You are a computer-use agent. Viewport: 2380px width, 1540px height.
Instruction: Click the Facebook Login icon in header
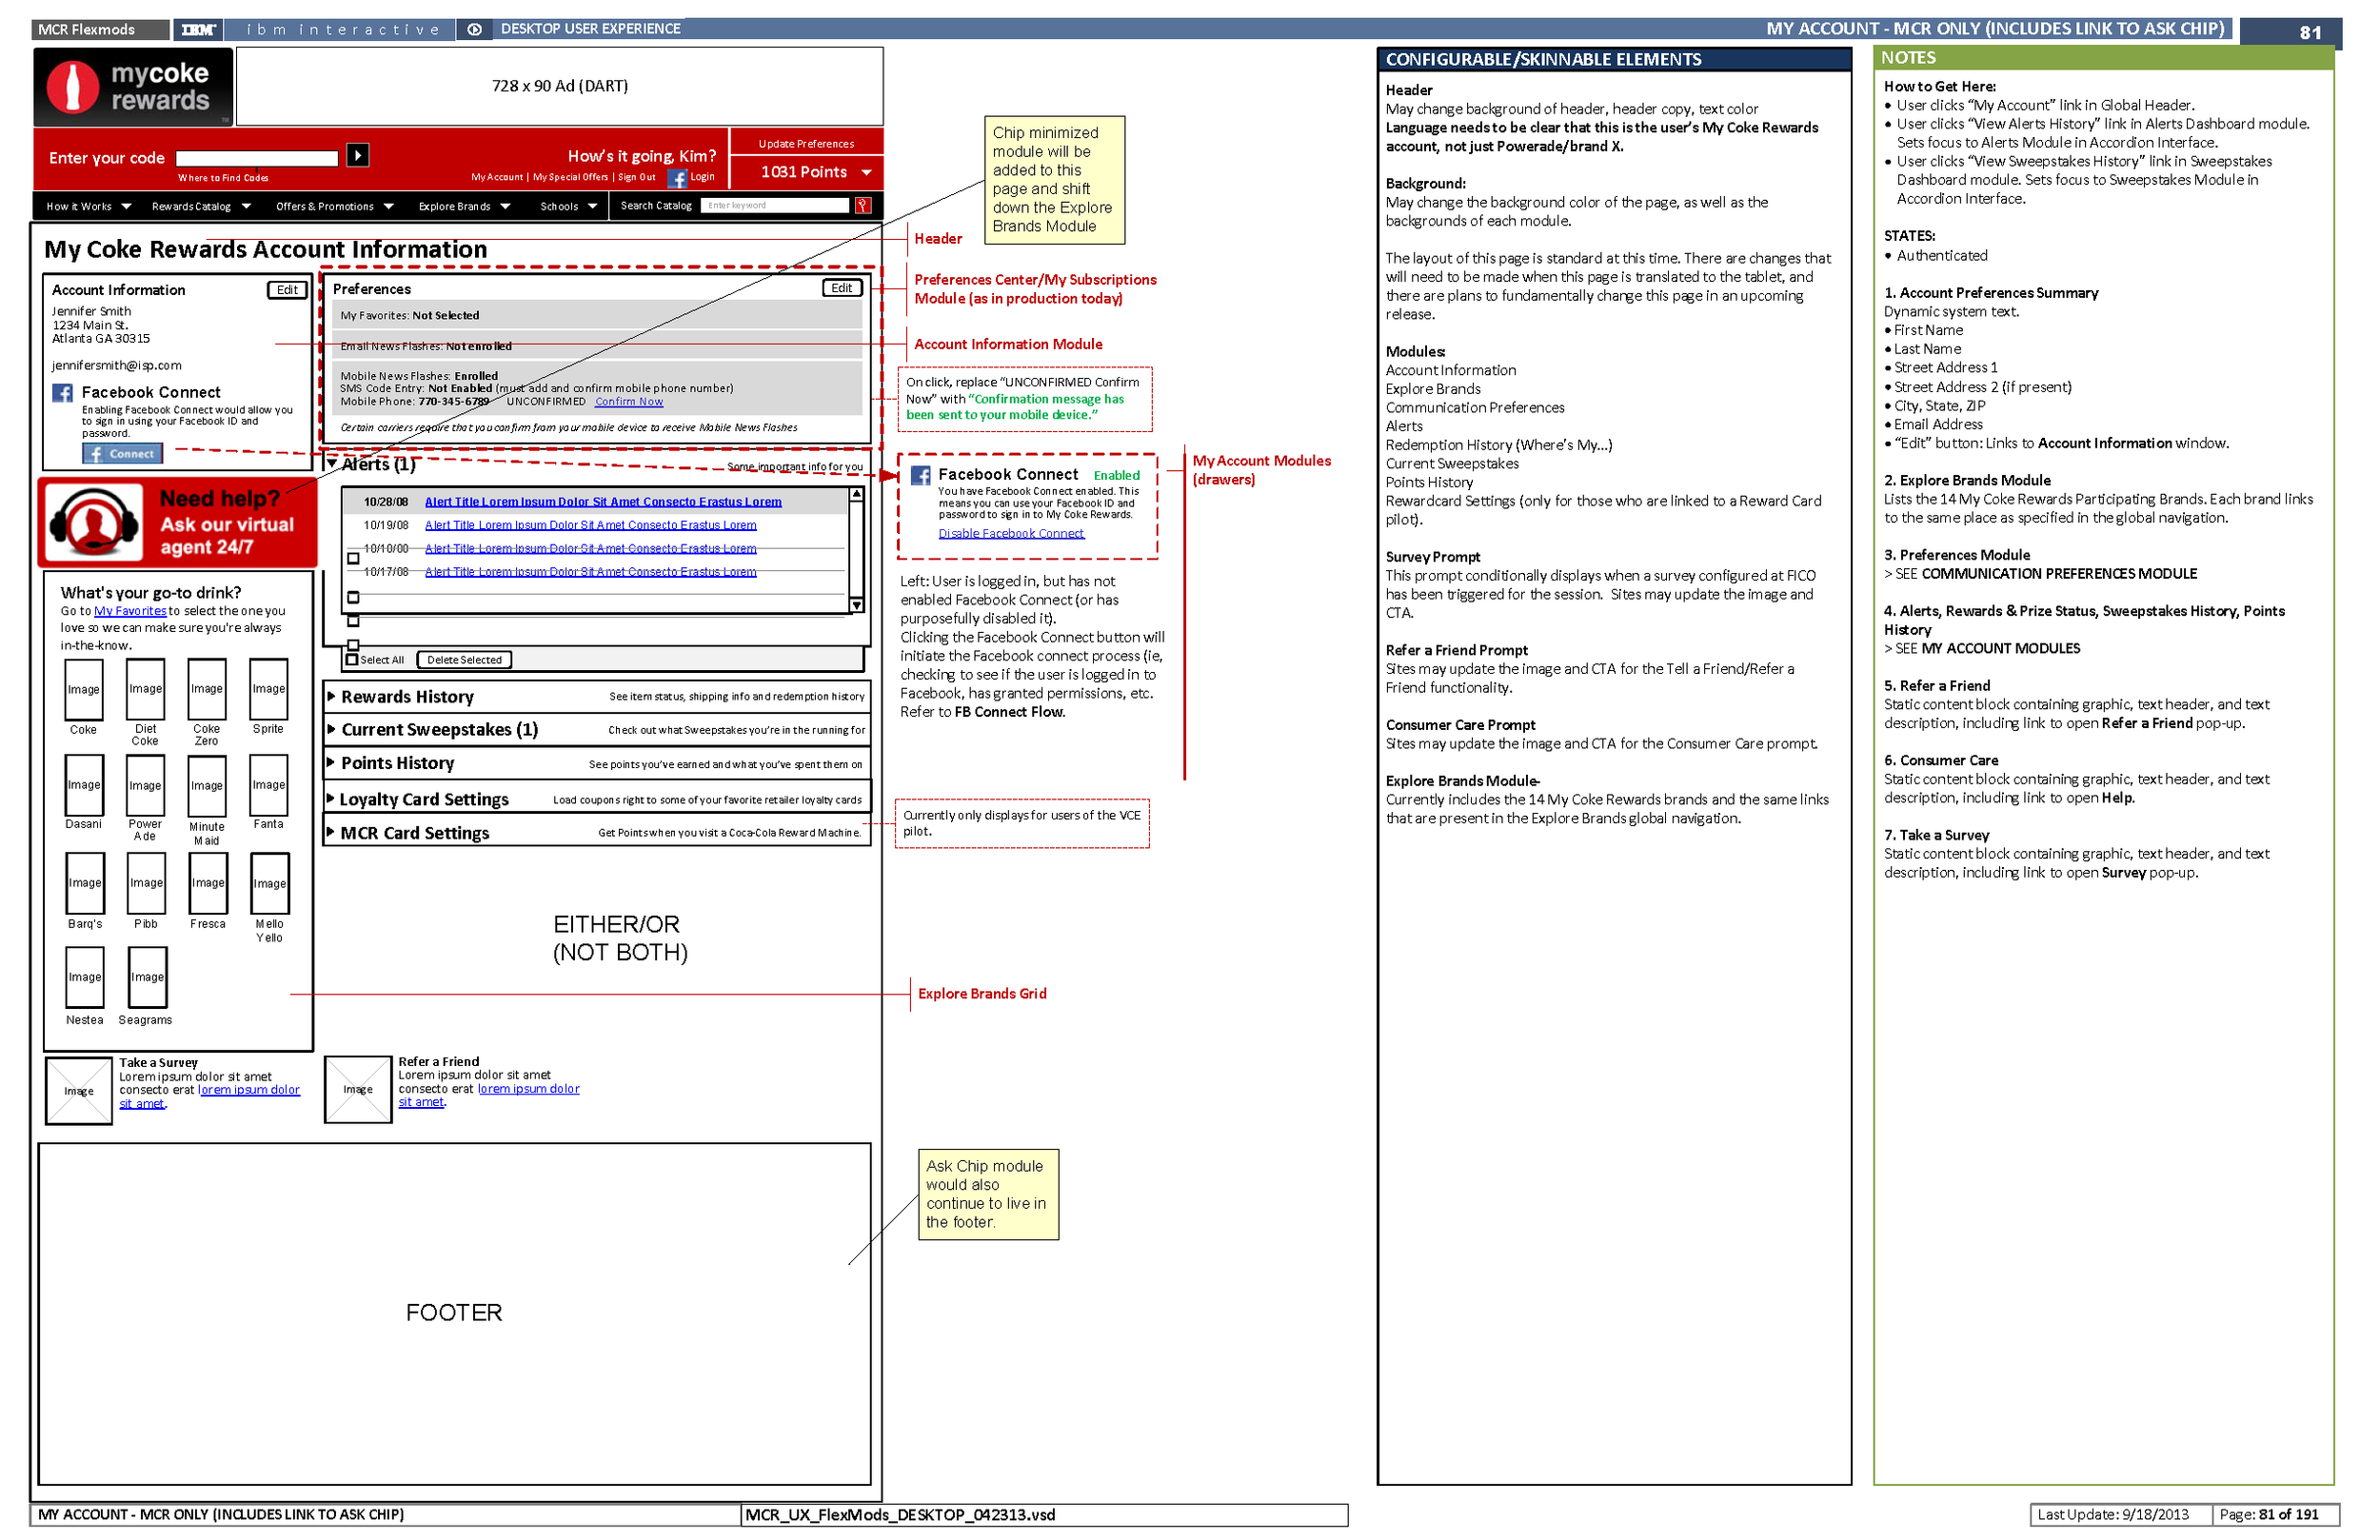click(678, 179)
